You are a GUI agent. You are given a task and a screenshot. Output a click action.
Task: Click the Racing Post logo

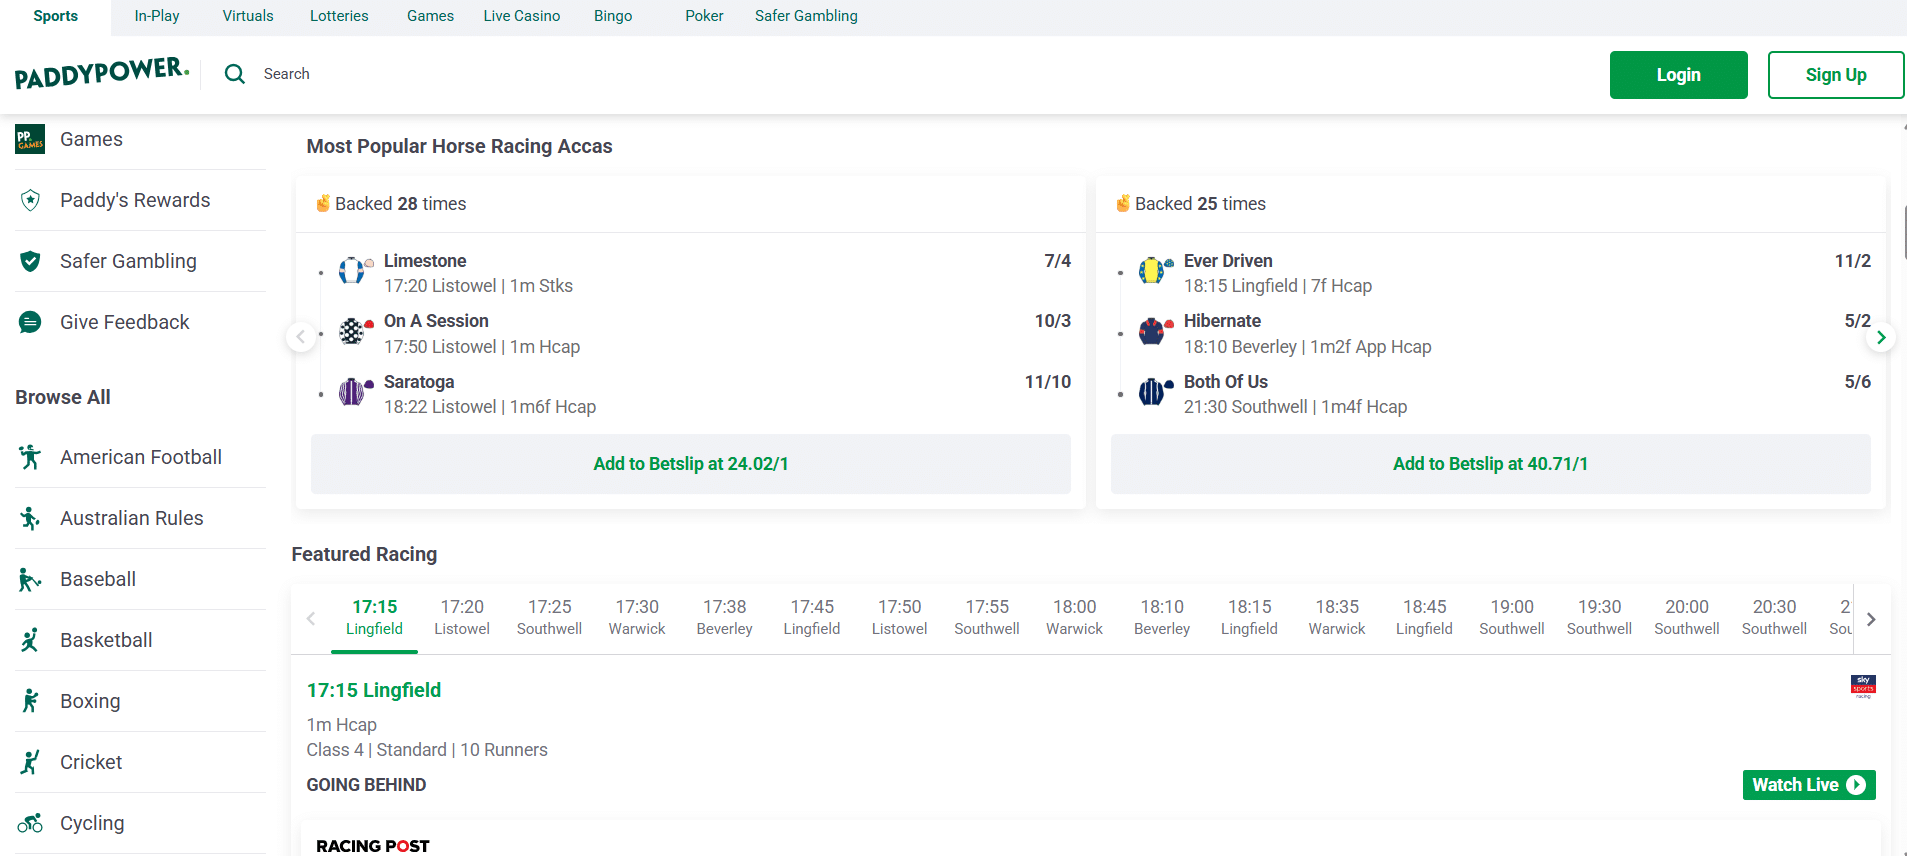pyautogui.click(x=373, y=846)
